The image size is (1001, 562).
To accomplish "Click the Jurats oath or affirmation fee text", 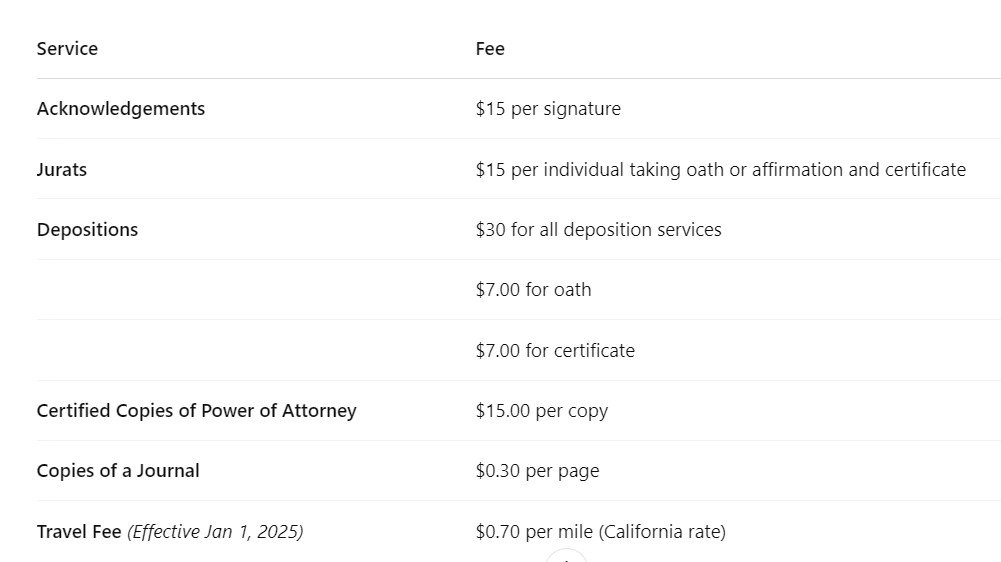I will pyautogui.click(x=721, y=170).
